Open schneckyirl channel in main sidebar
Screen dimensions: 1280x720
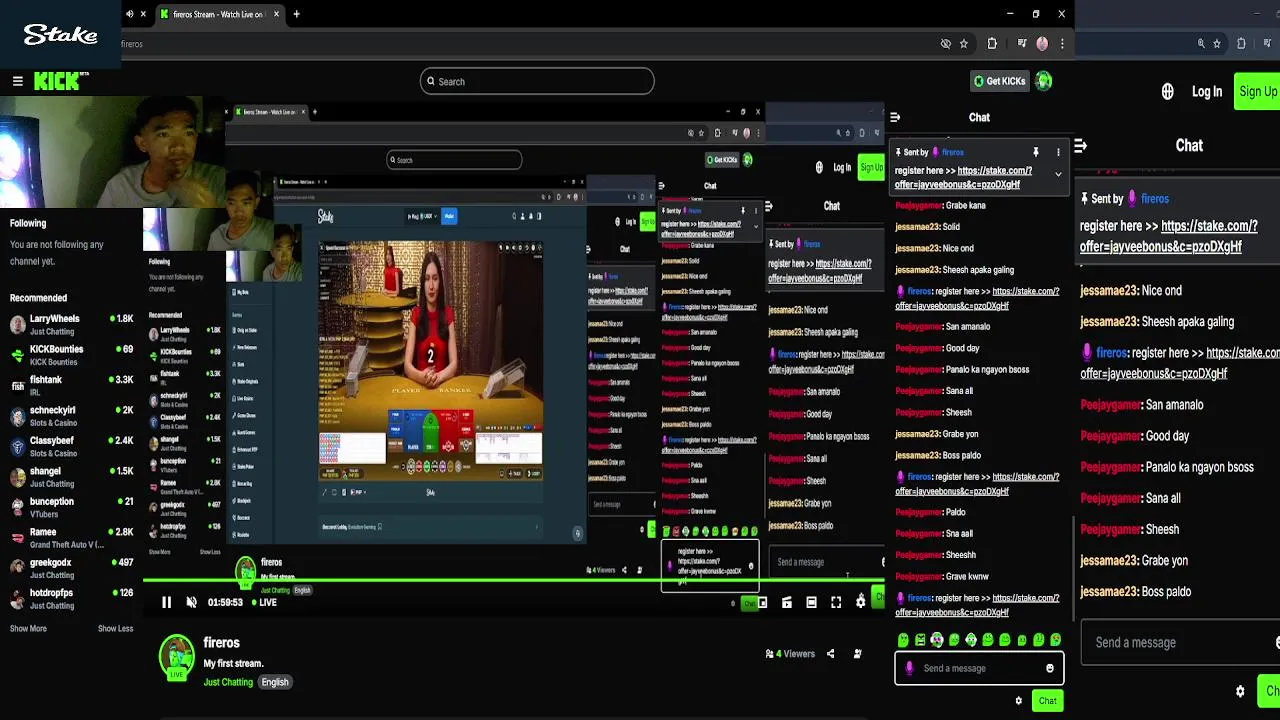tap(71, 416)
